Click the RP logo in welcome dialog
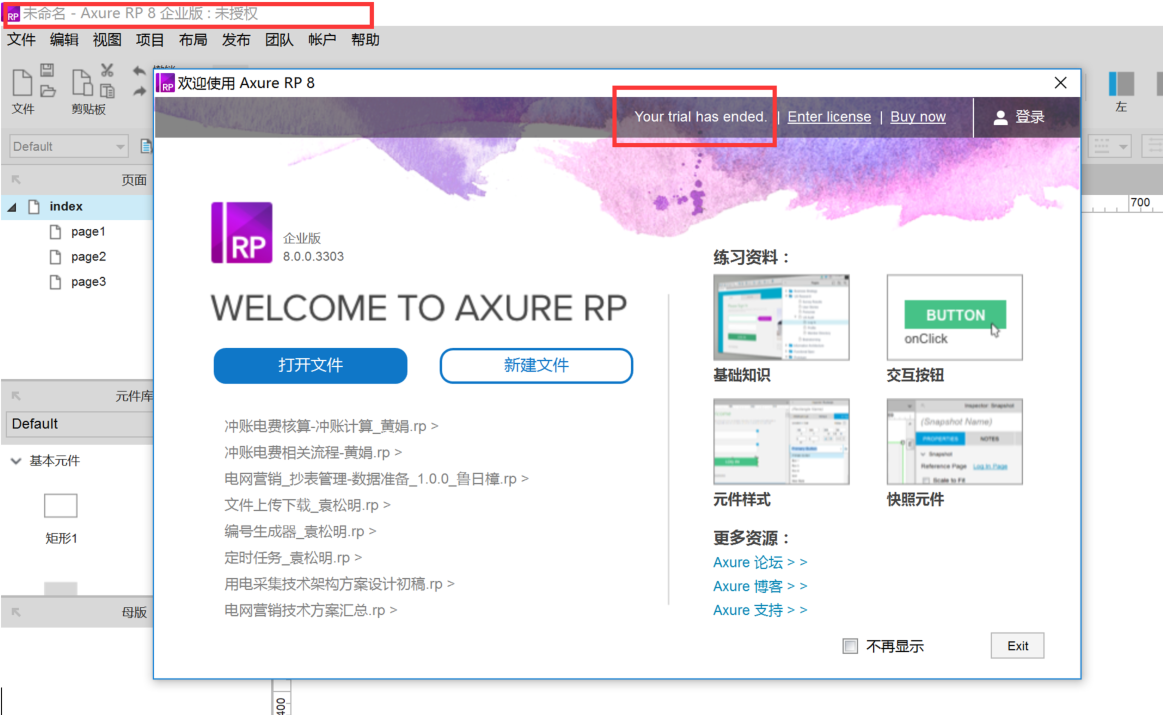Image resolution: width=1163 pixels, height=715 pixels. [x=242, y=233]
